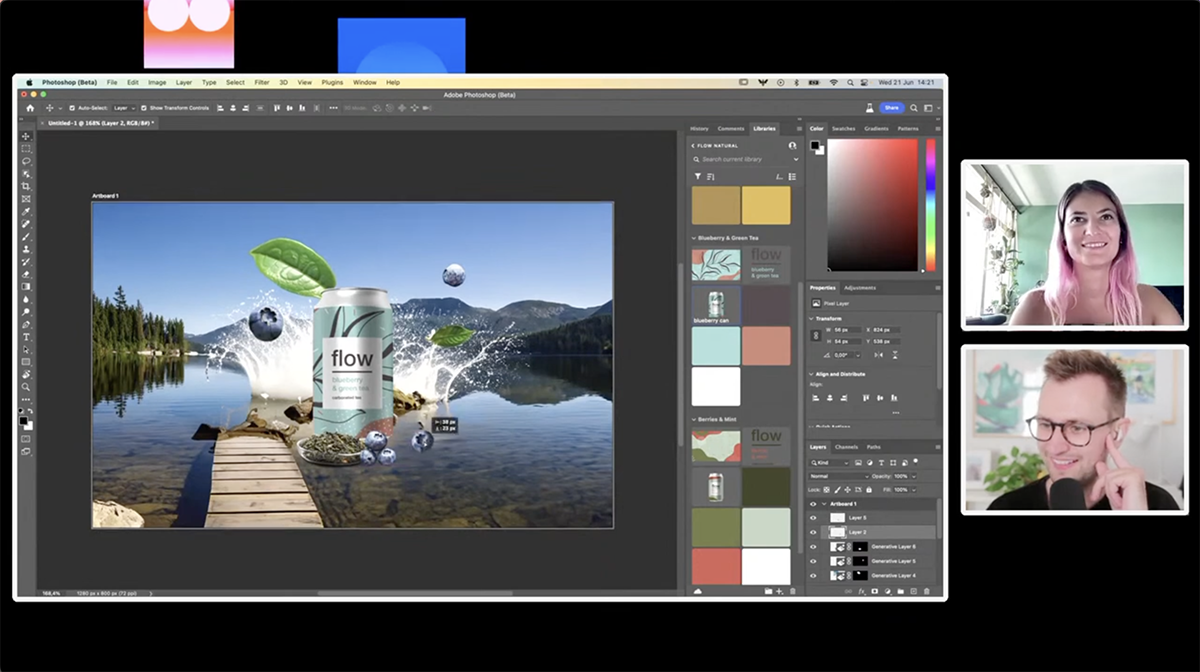Hide Generative Layer 4 eye icon
Image resolution: width=1200 pixels, height=672 pixels.
click(x=814, y=576)
